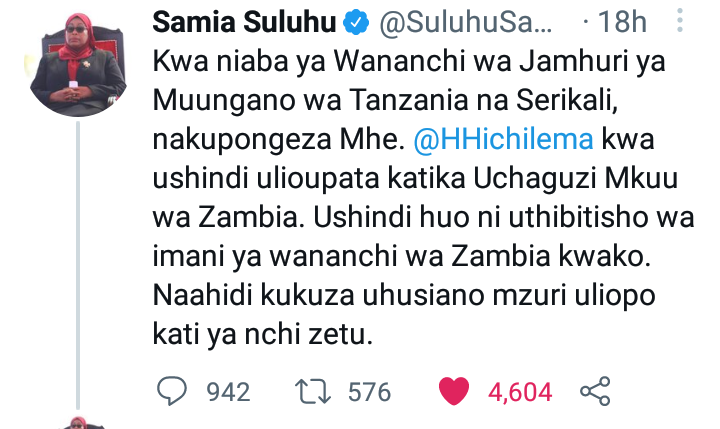Open the @HHichilema mention link
This screenshot has width=720, height=429.
(x=503, y=139)
